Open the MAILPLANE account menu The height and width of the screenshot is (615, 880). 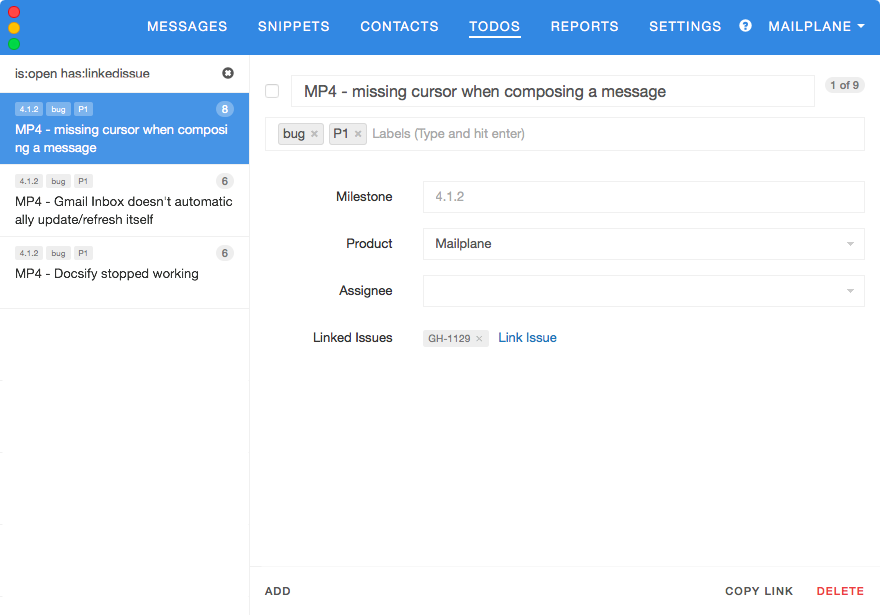pyautogui.click(x=816, y=27)
